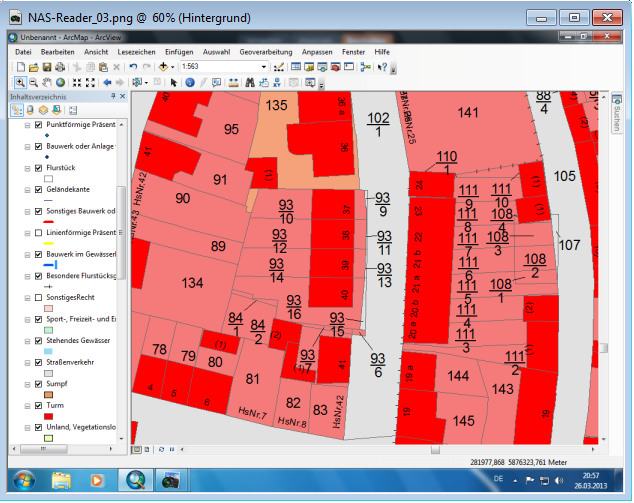Collapse the Straßenverkehr layer tree node
The image size is (634, 503).
pyautogui.click(x=27, y=362)
